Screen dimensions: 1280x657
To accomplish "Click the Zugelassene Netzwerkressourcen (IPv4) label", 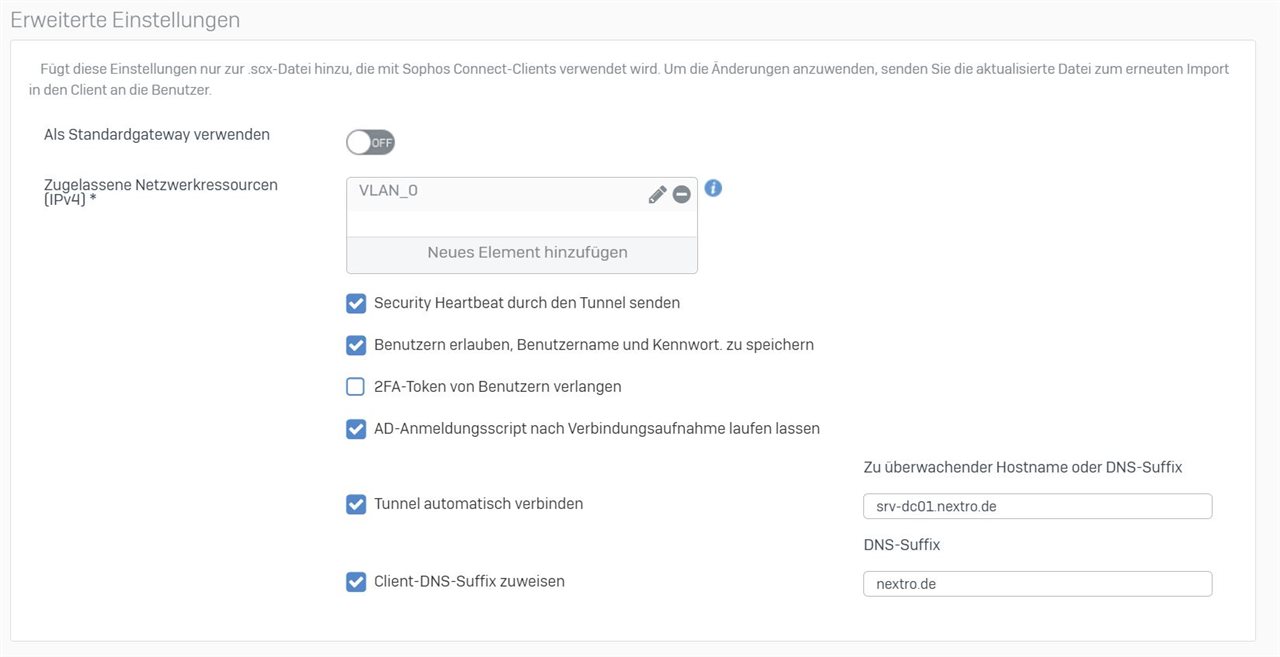I will pyautogui.click(x=160, y=192).
